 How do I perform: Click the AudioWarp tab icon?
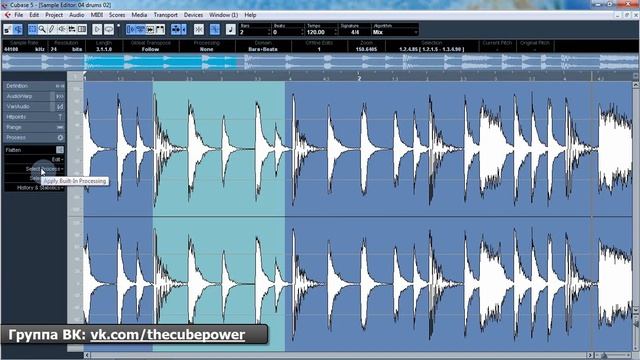point(60,96)
